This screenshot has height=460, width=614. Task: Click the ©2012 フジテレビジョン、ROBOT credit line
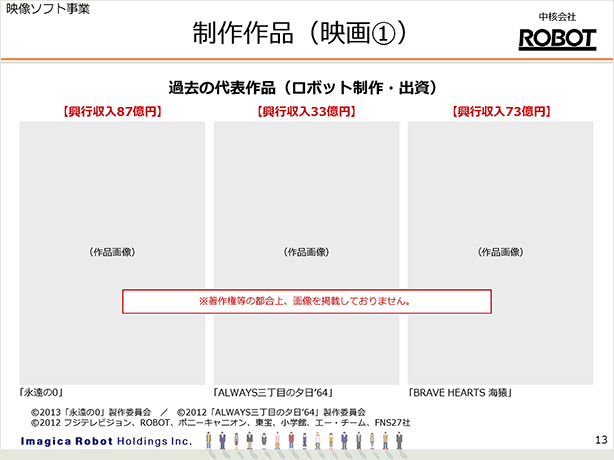click(x=220, y=423)
